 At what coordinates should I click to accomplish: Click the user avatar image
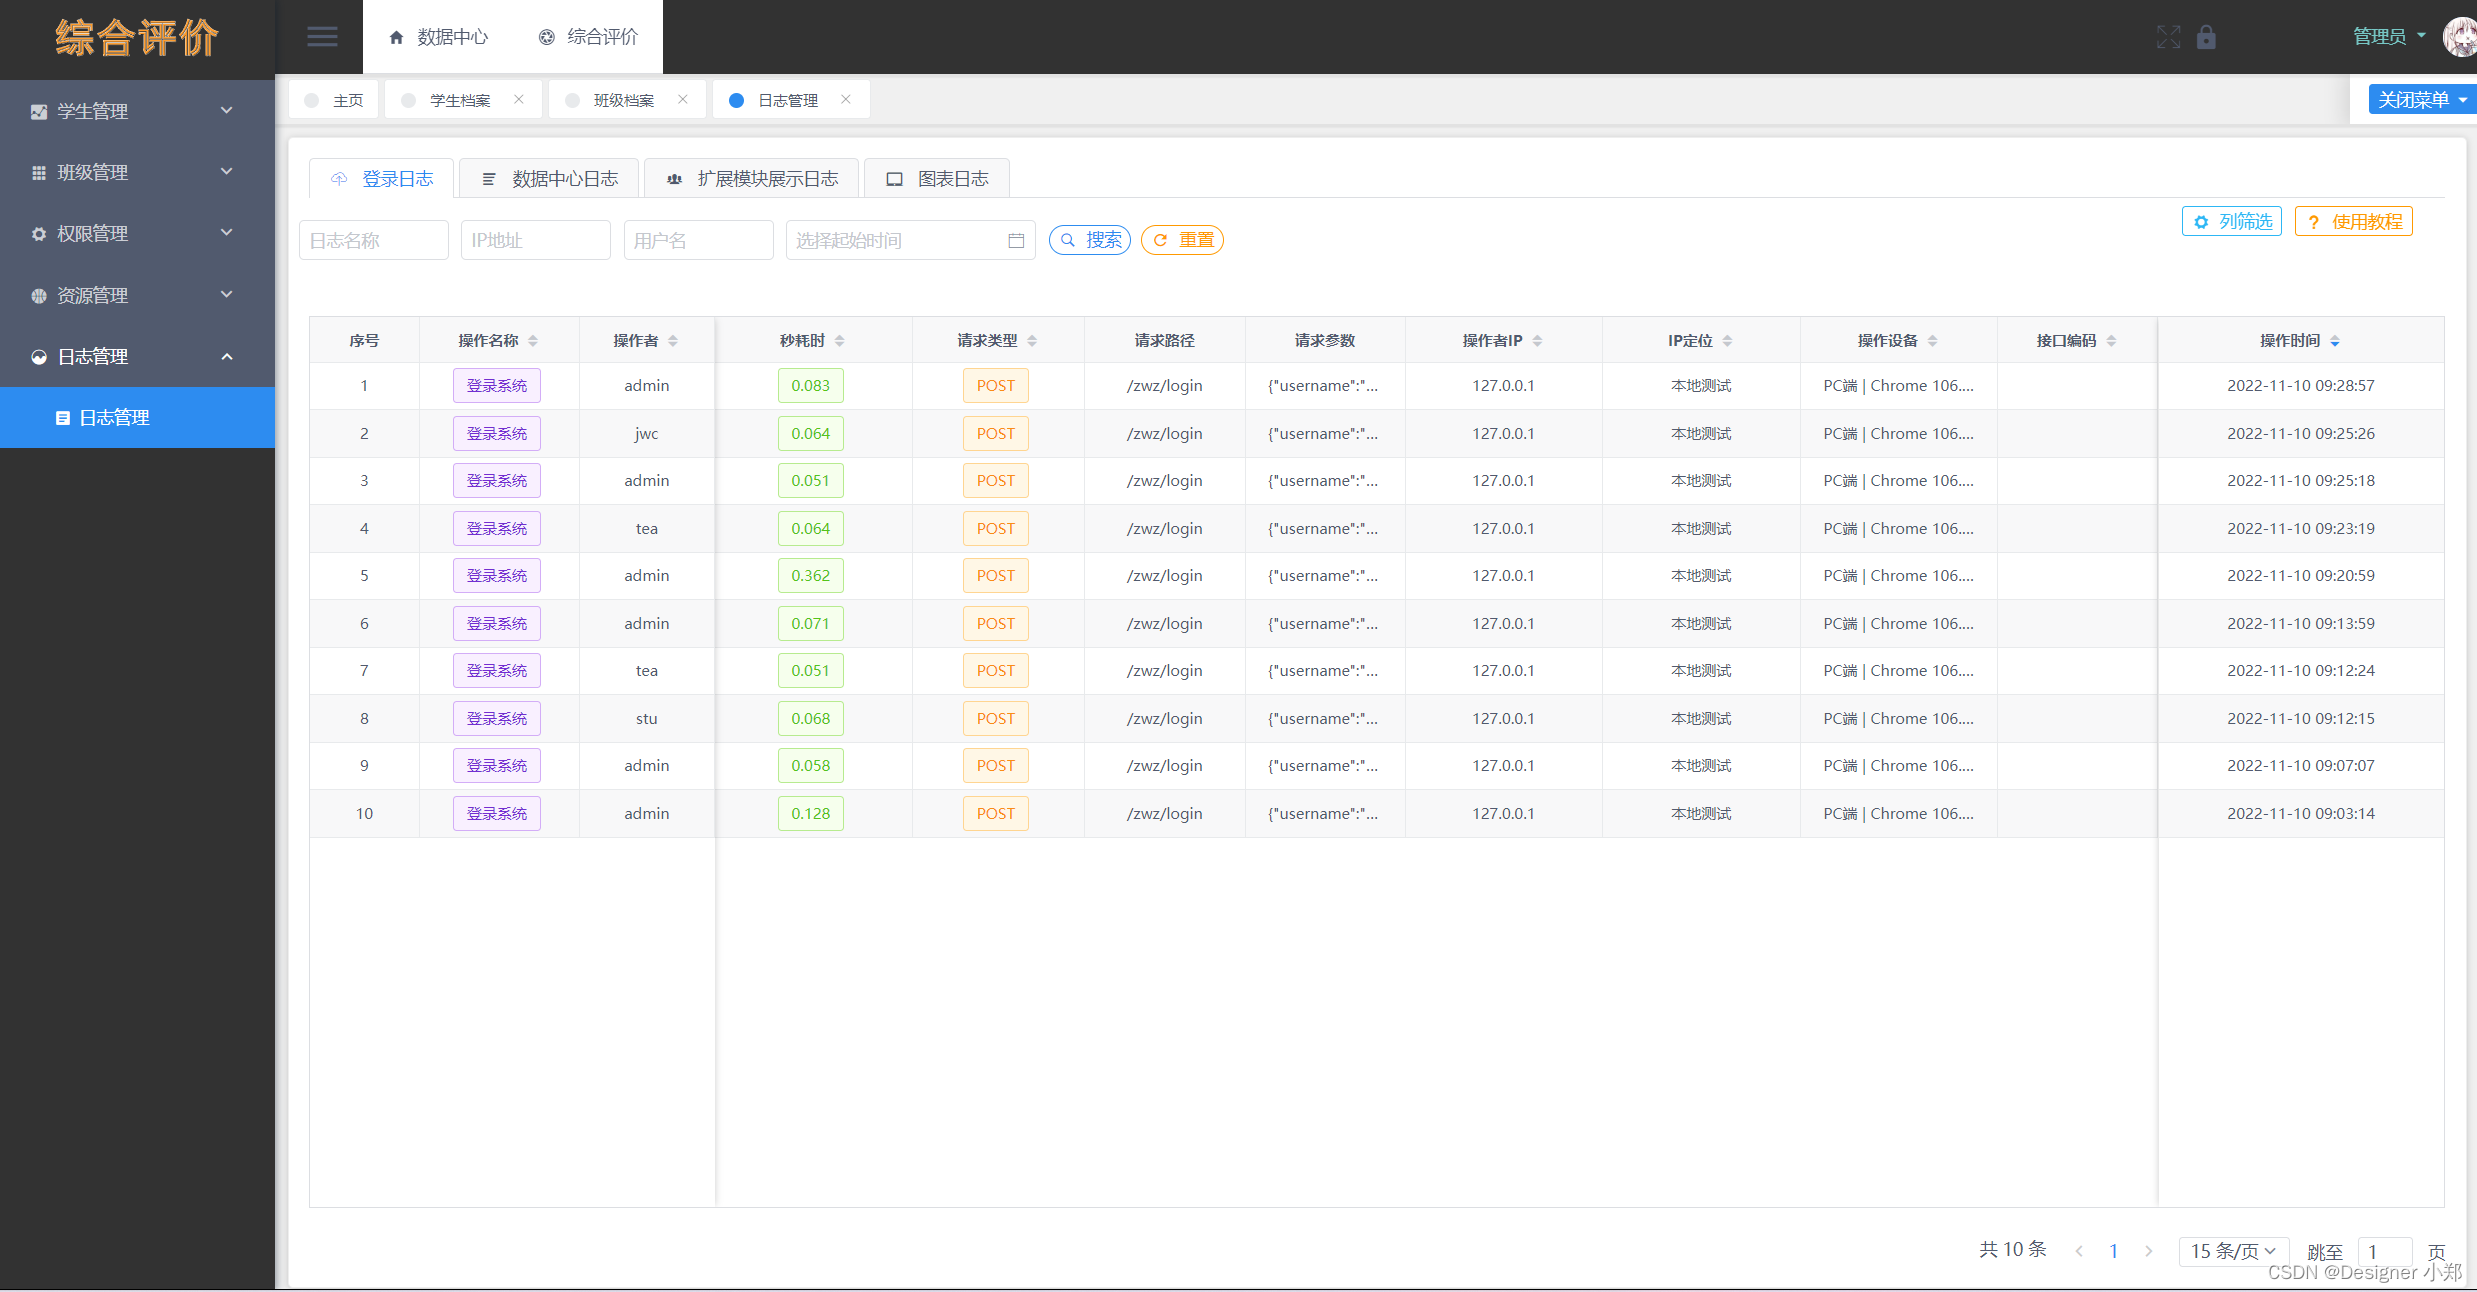(2458, 37)
